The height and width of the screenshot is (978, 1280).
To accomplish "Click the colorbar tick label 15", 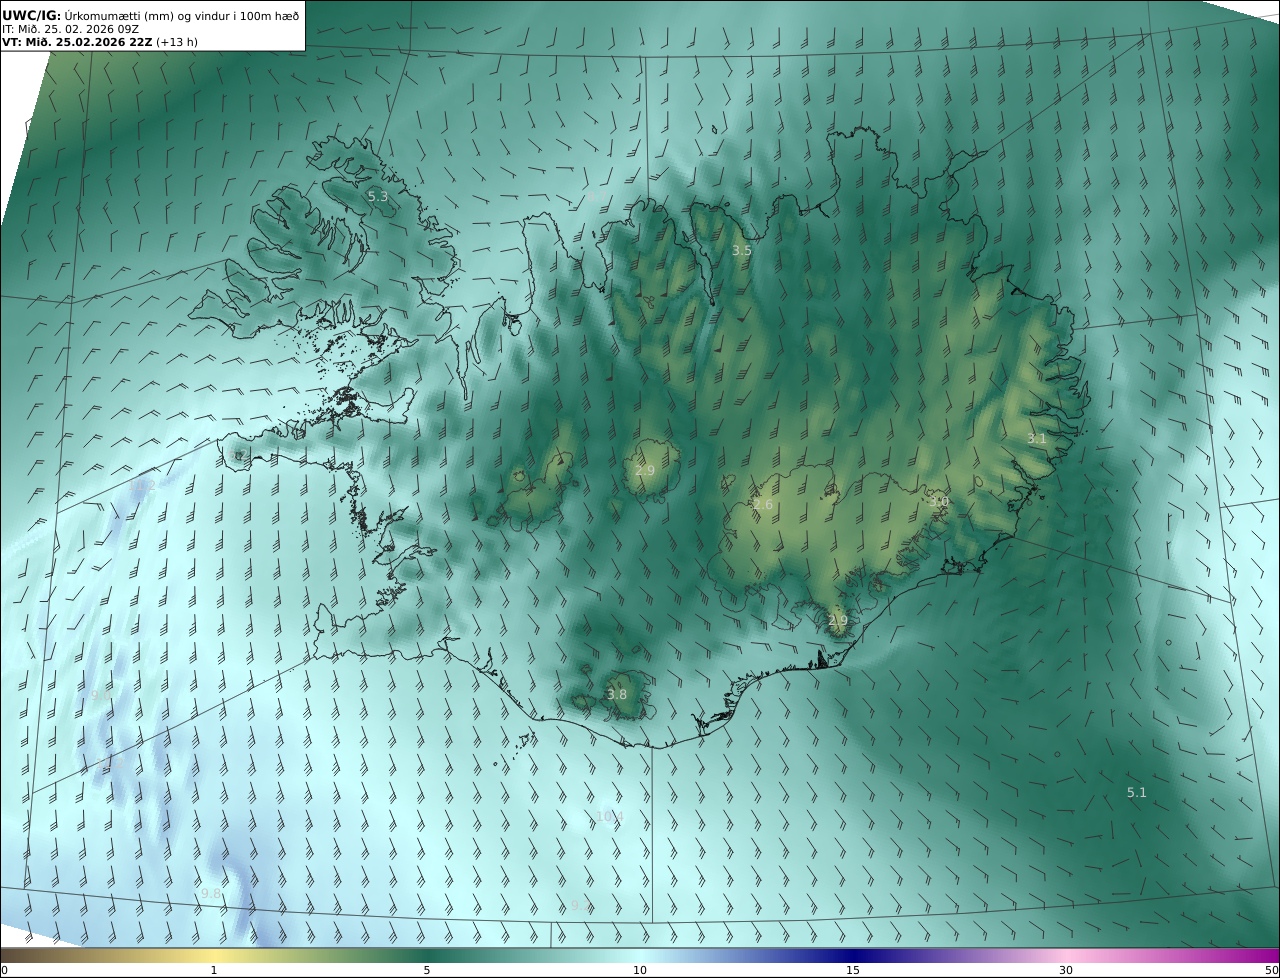I will 853,970.
